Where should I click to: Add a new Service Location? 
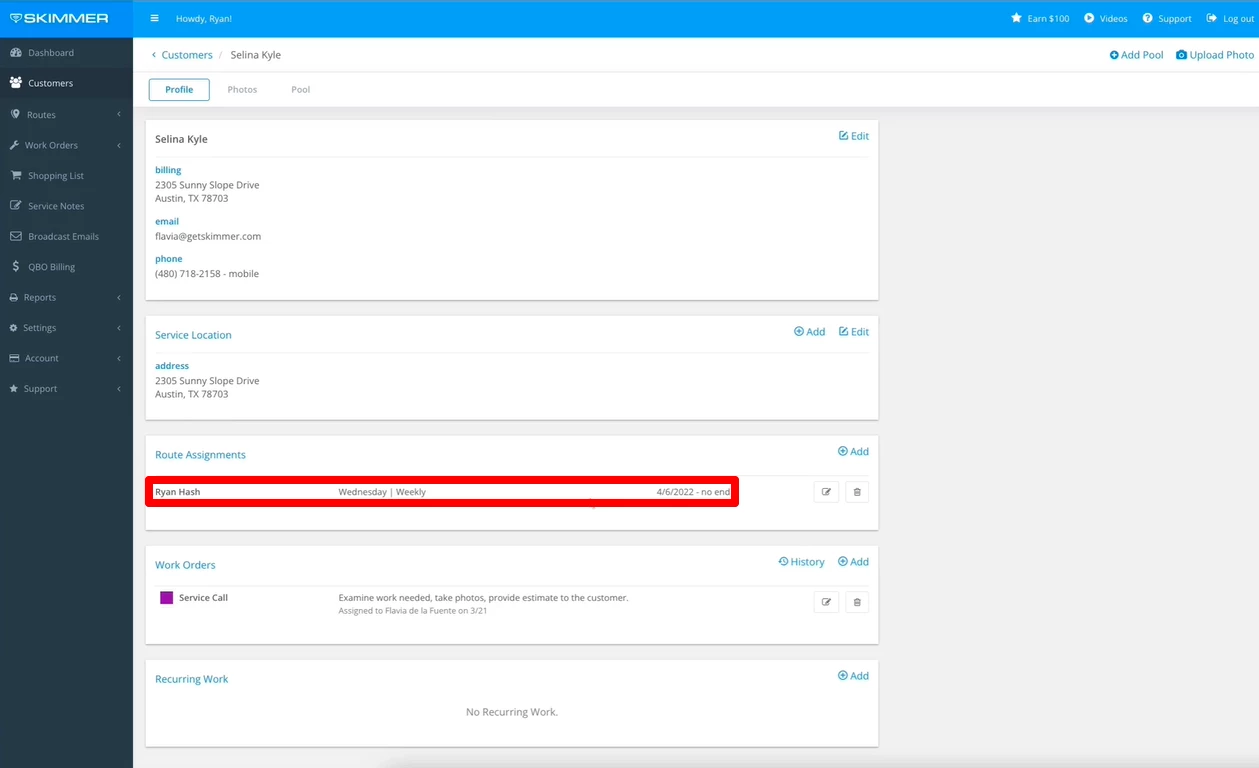pos(809,332)
